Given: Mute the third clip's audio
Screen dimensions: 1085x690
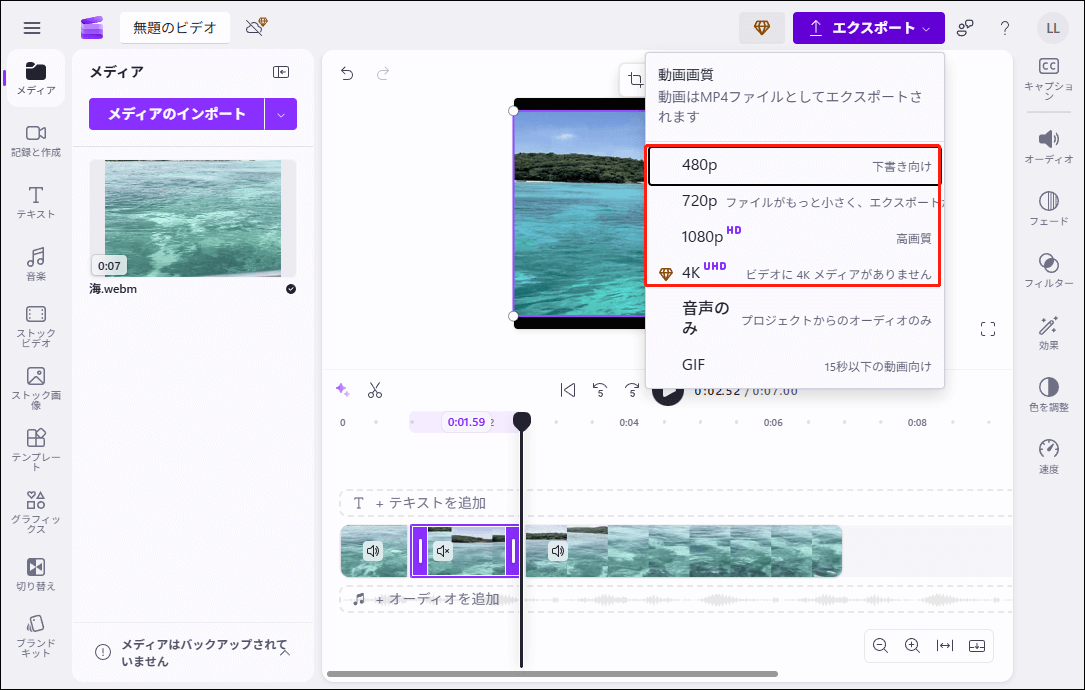Looking at the screenshot, I should pyautogui.click(x=558, y=551).
